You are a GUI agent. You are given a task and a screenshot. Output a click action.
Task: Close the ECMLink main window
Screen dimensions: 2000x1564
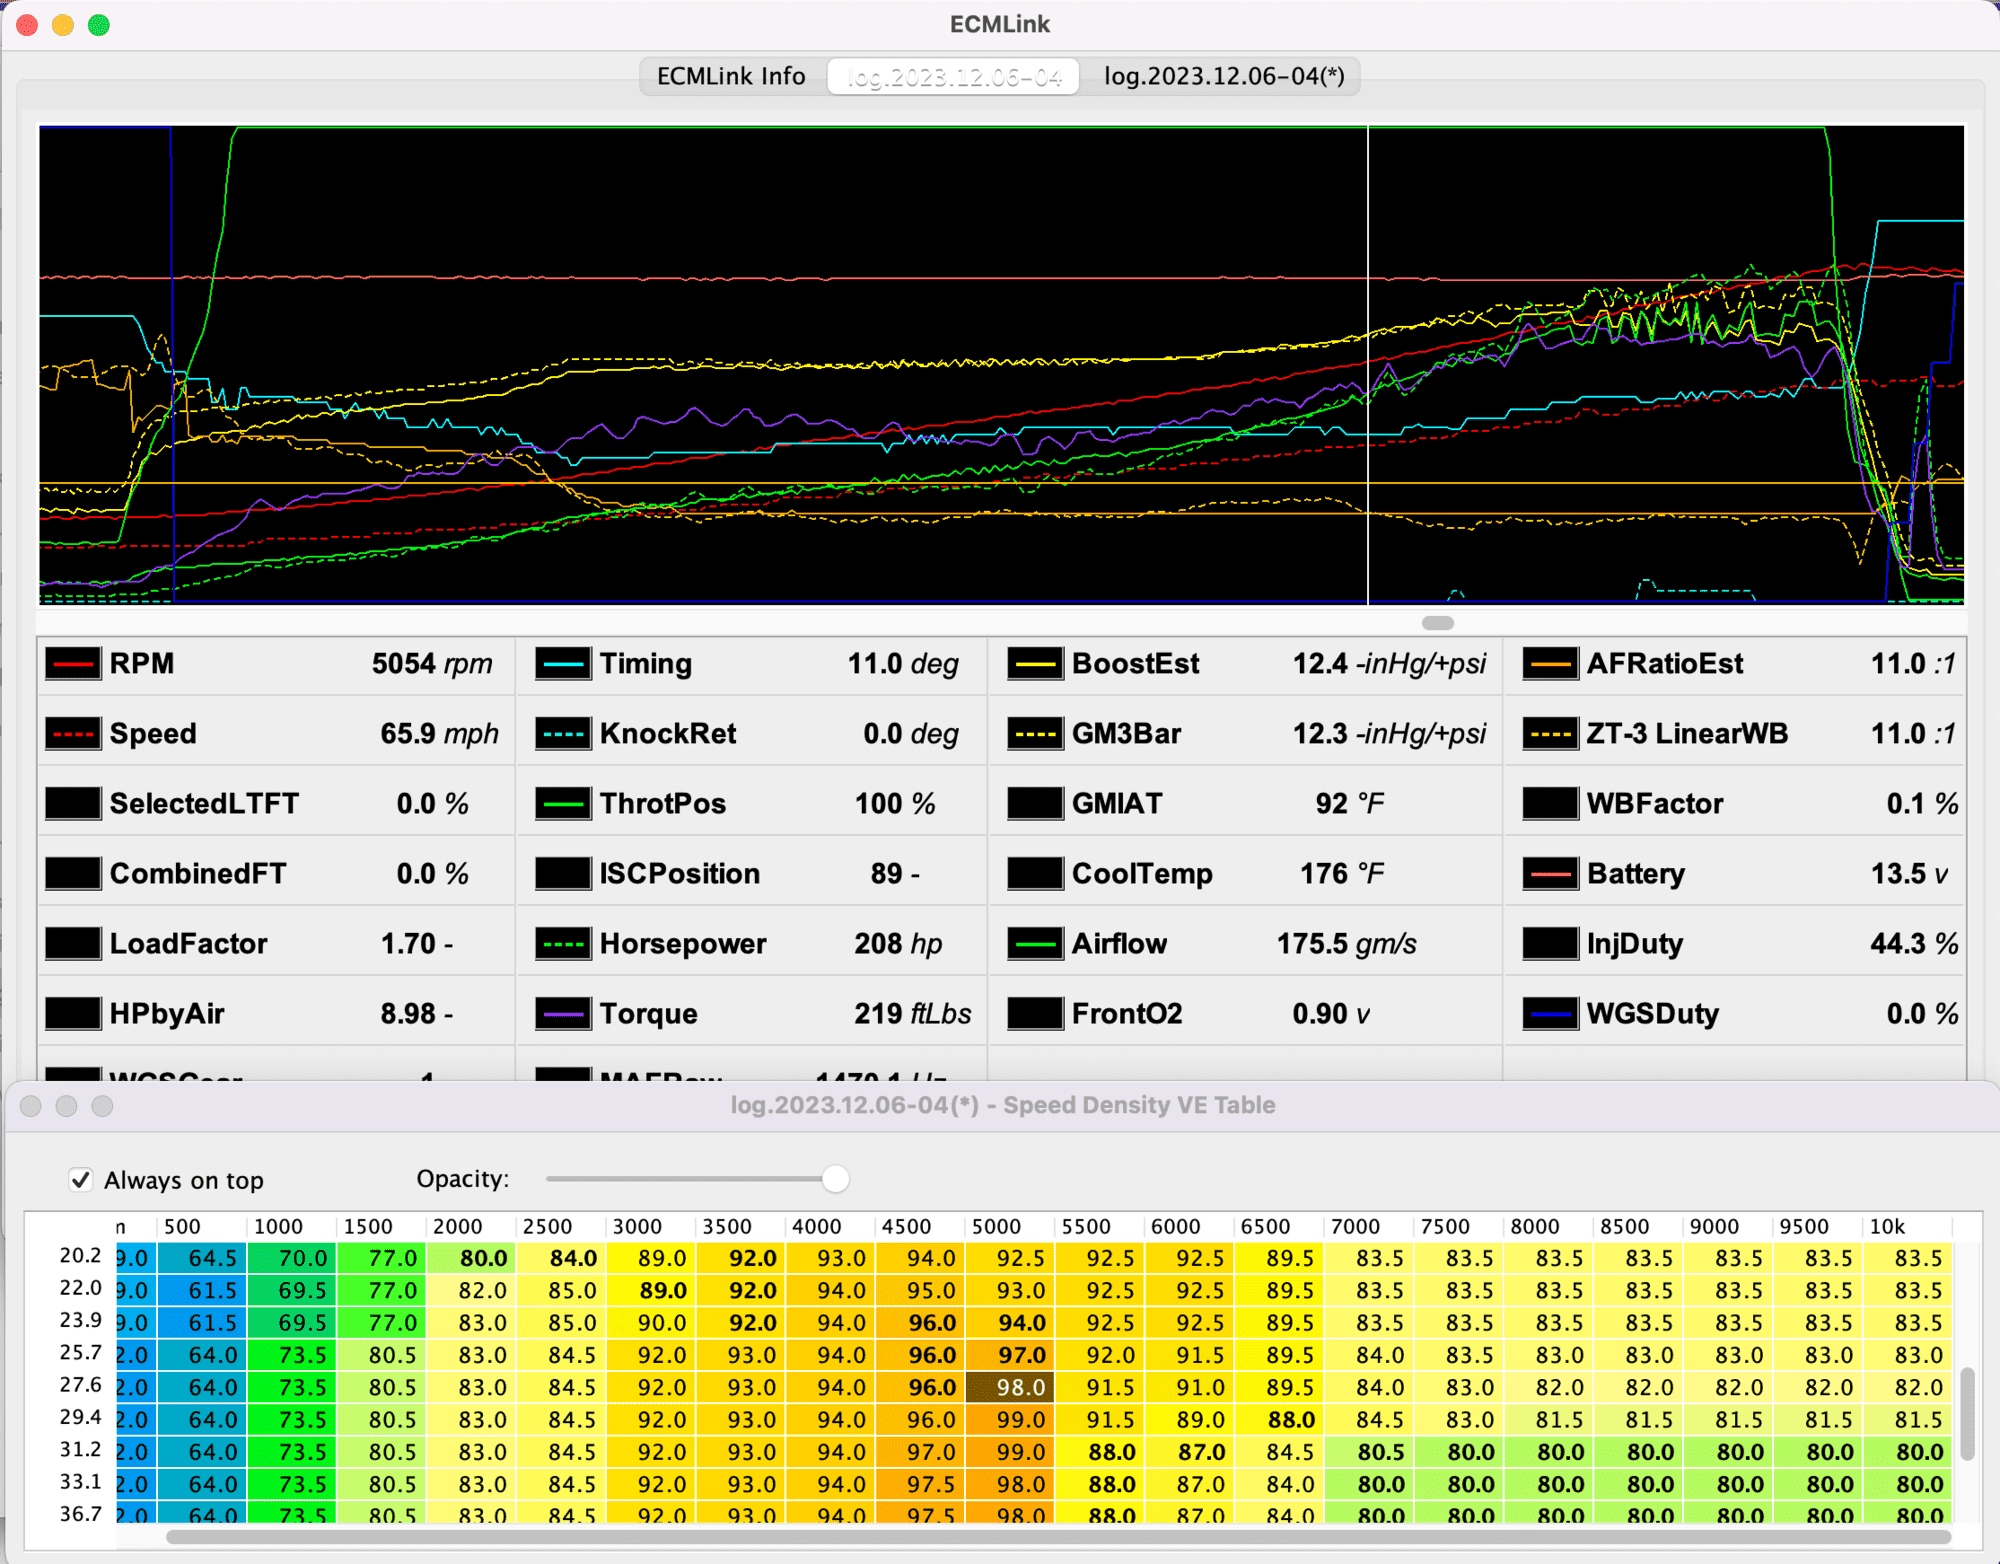[27, 25]
